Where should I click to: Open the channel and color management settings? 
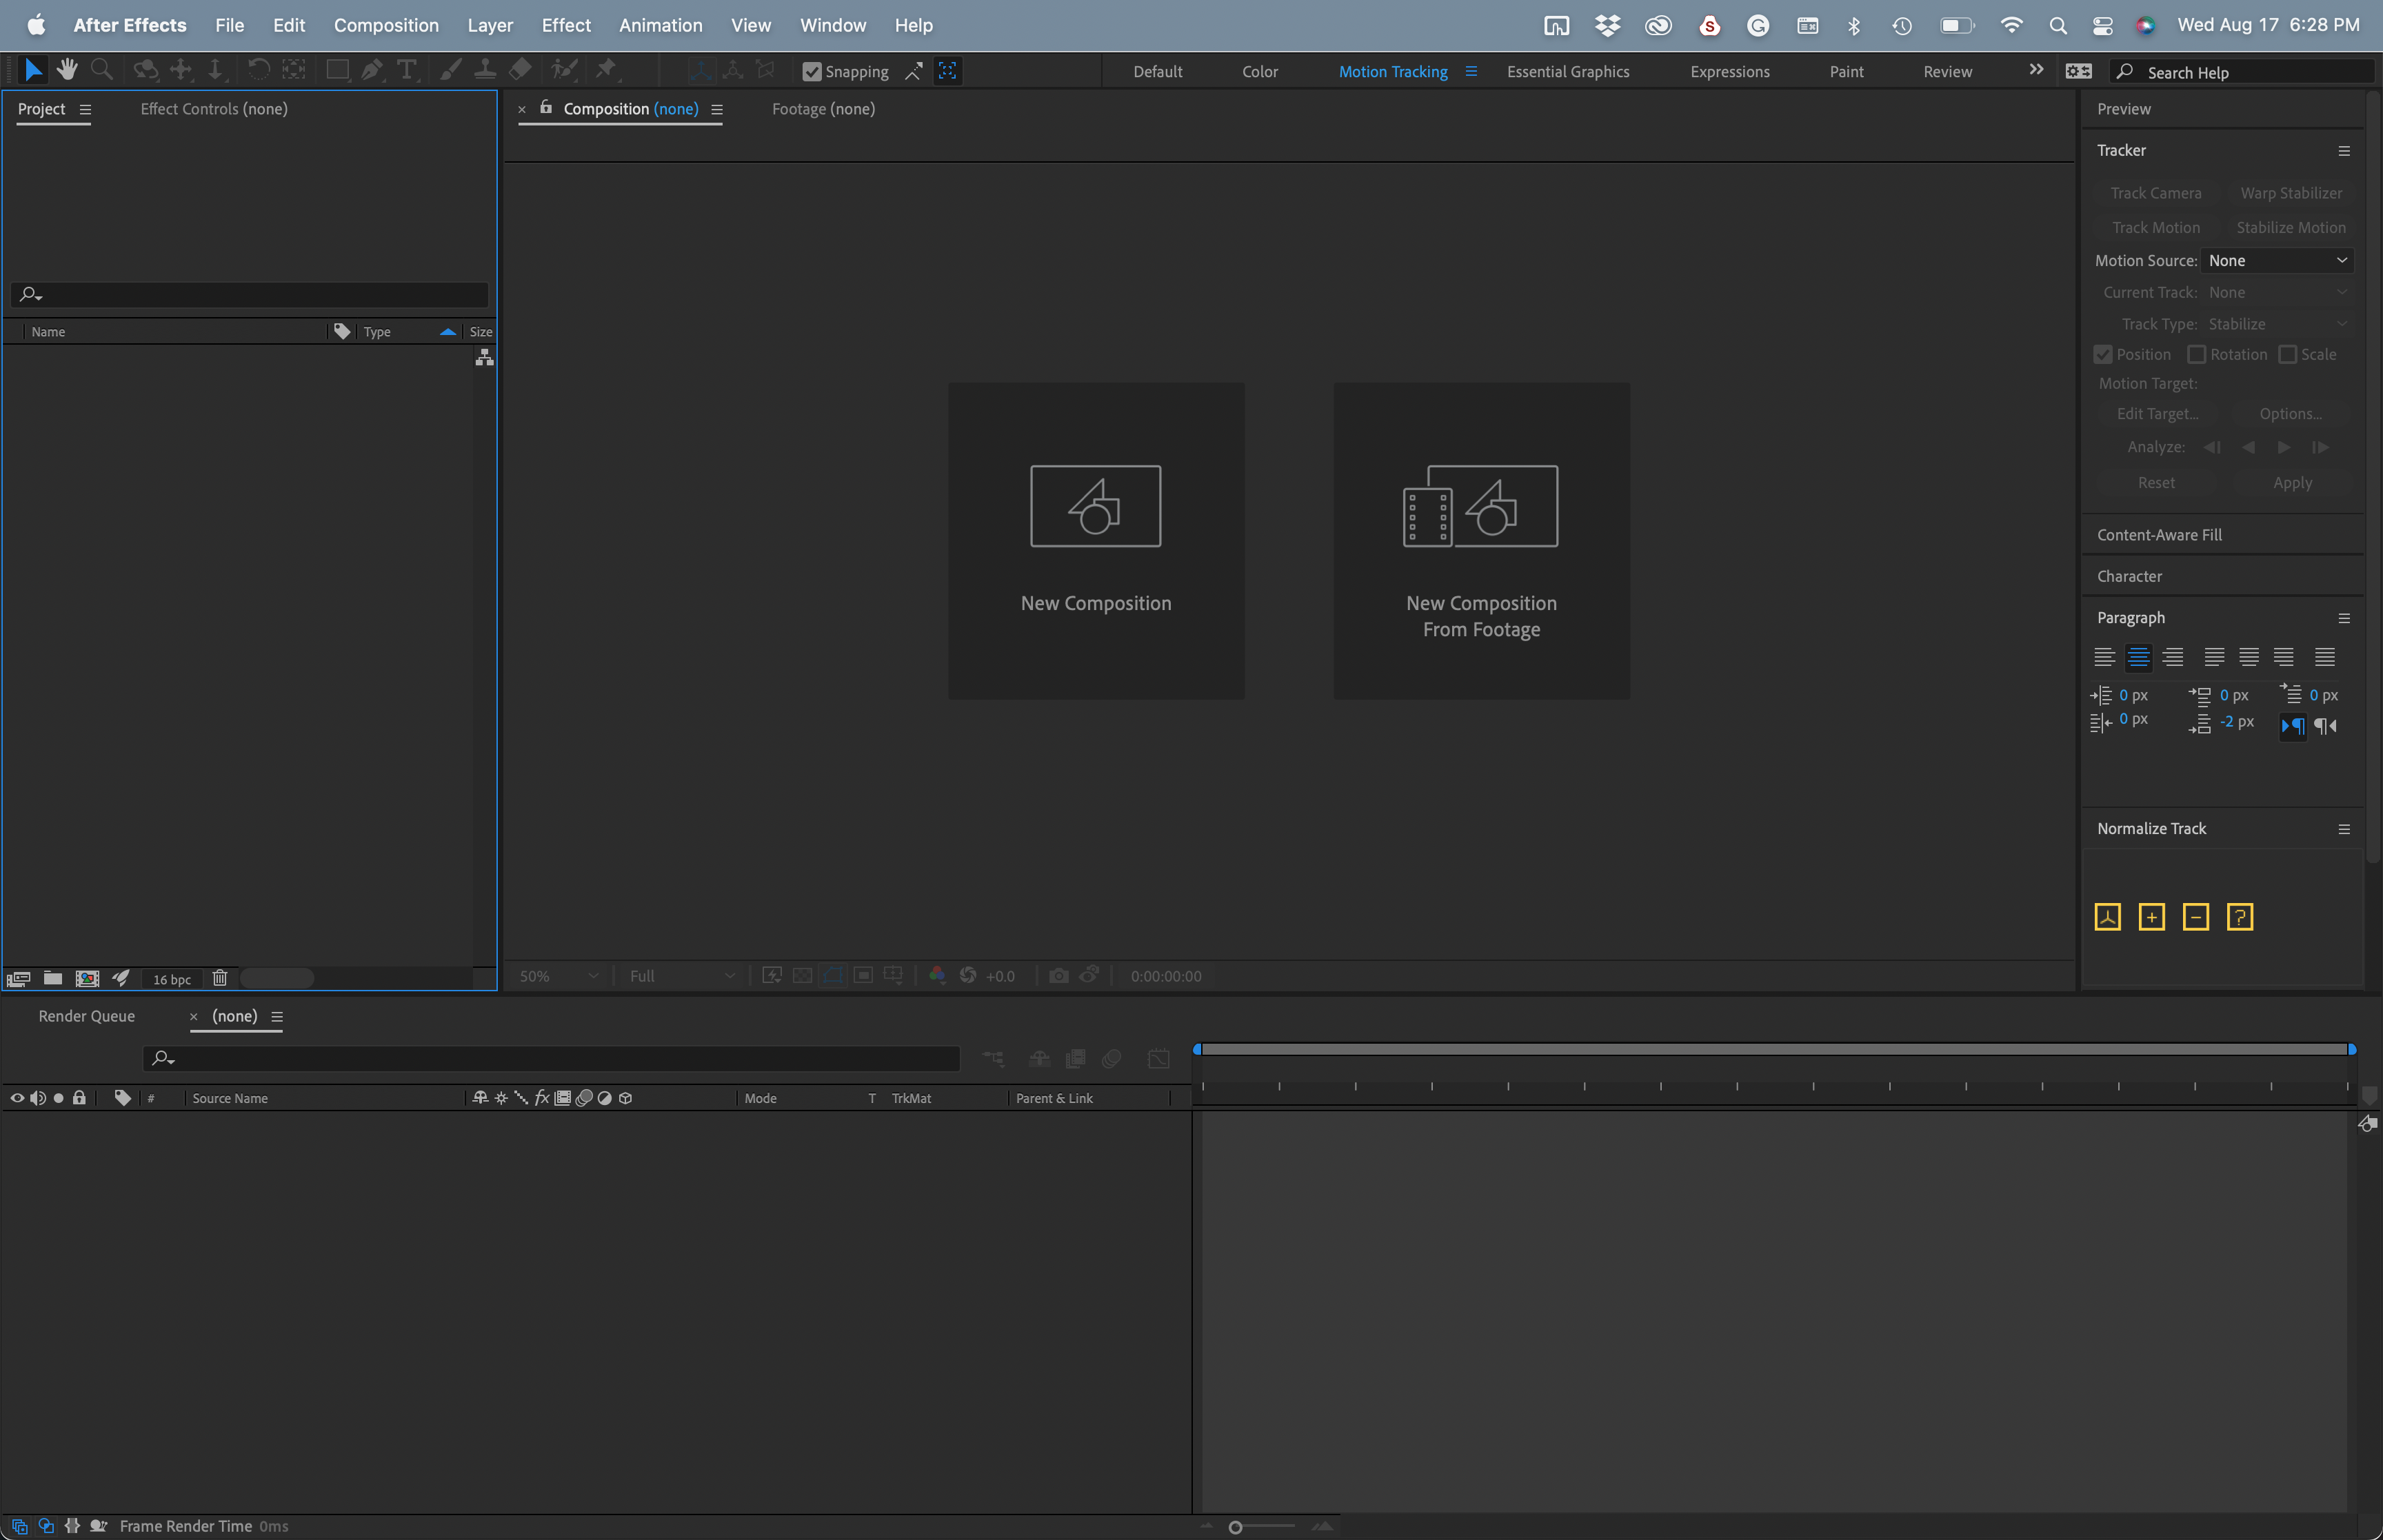[x=936, y=975]
